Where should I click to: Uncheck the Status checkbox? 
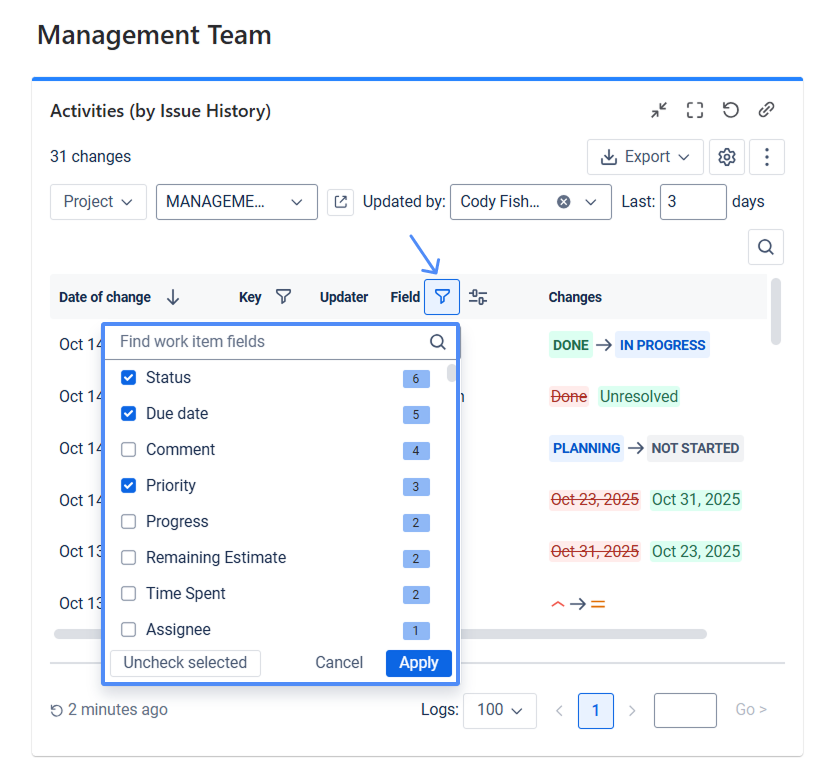coord(129,378)
